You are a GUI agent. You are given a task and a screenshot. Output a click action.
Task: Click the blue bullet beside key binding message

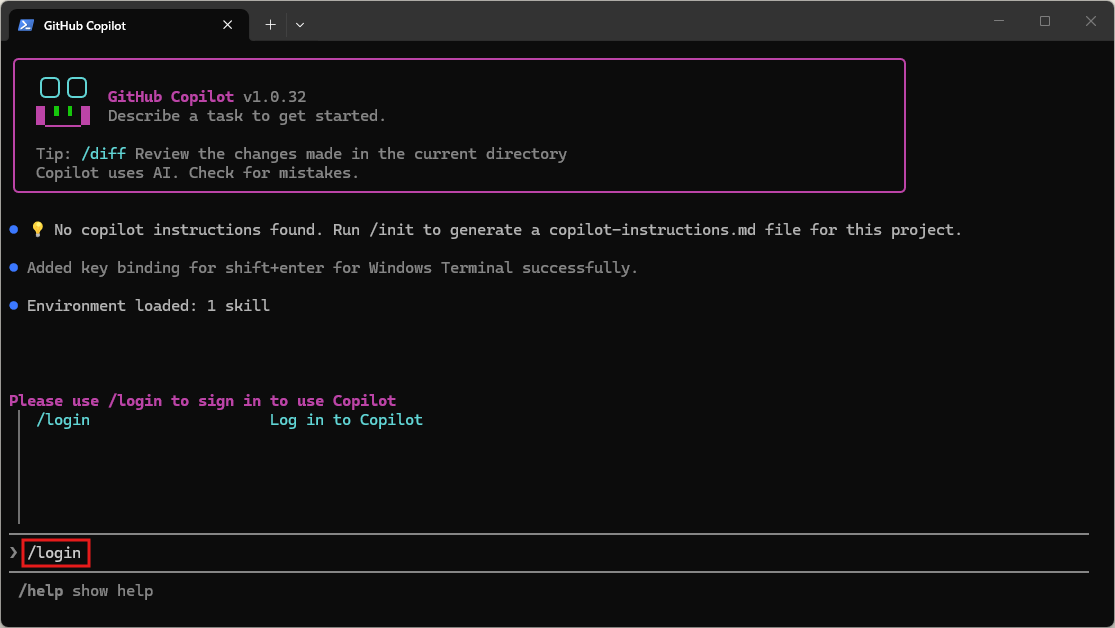pyautogui.click(x=14, y=268)
